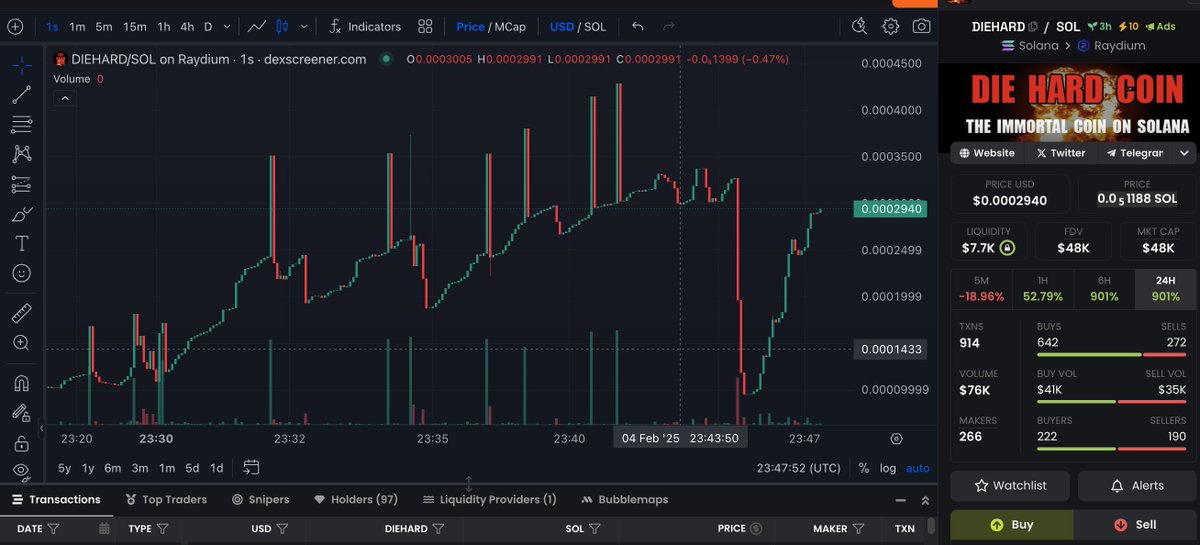Select the crosshair cursor tool
The image size is (1200, 545).
tap(21, 66)
